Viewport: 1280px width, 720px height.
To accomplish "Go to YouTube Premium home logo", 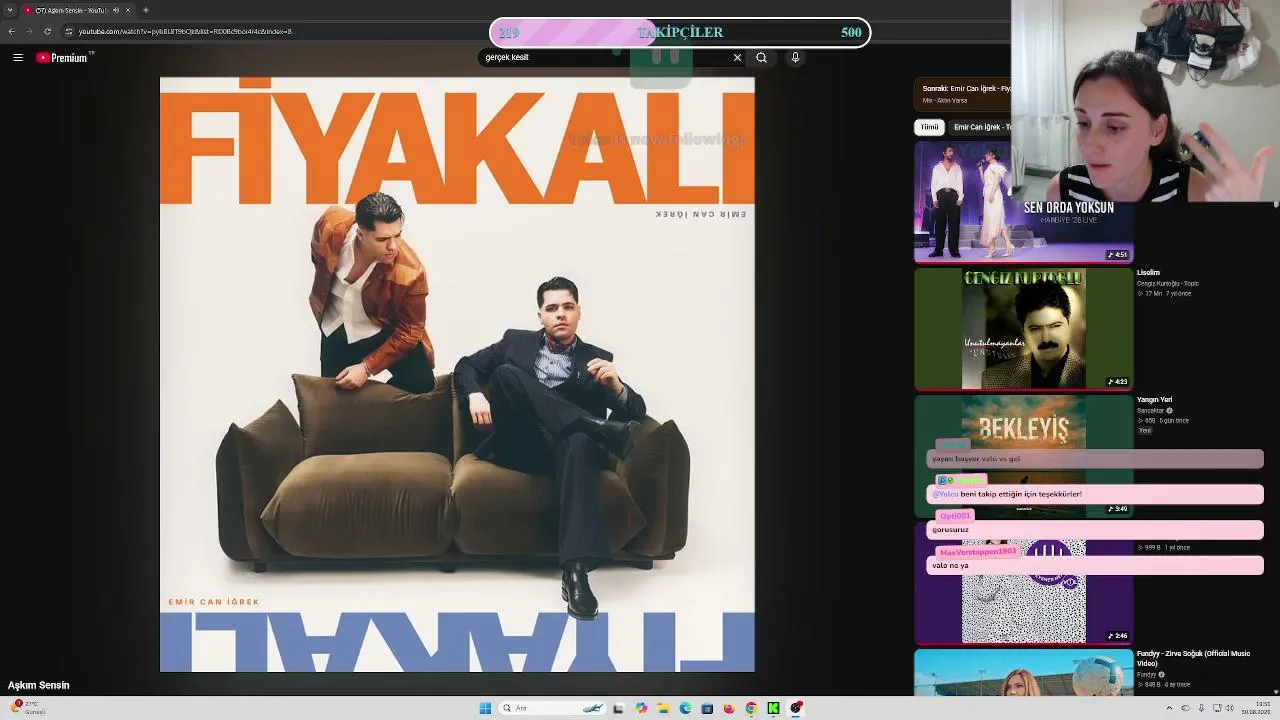I will pyautogui.click(x=63, y=58).
